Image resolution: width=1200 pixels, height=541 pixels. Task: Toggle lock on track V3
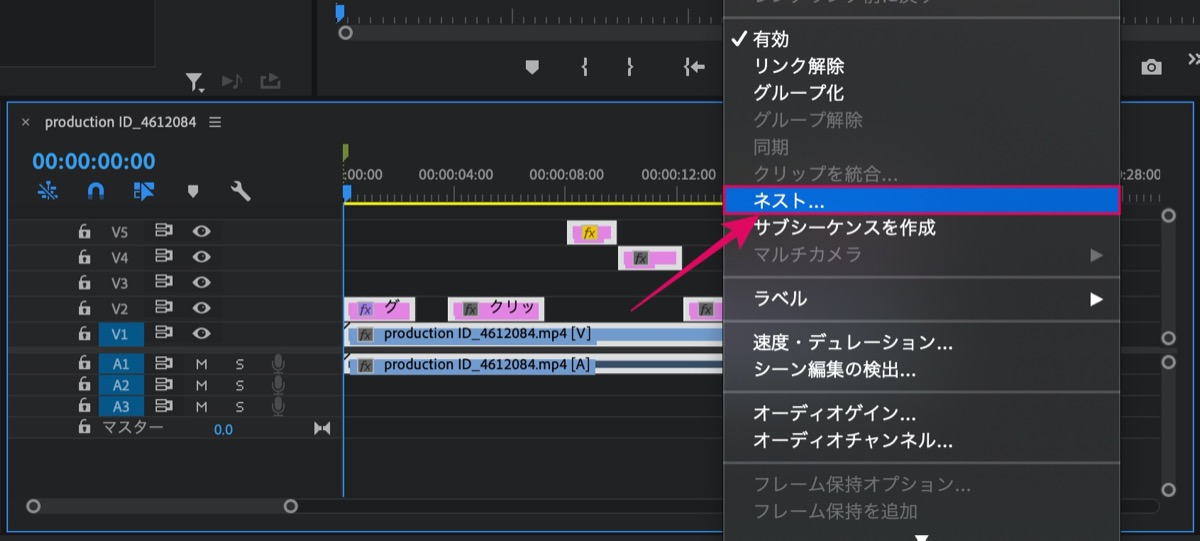tap(85, 283)
